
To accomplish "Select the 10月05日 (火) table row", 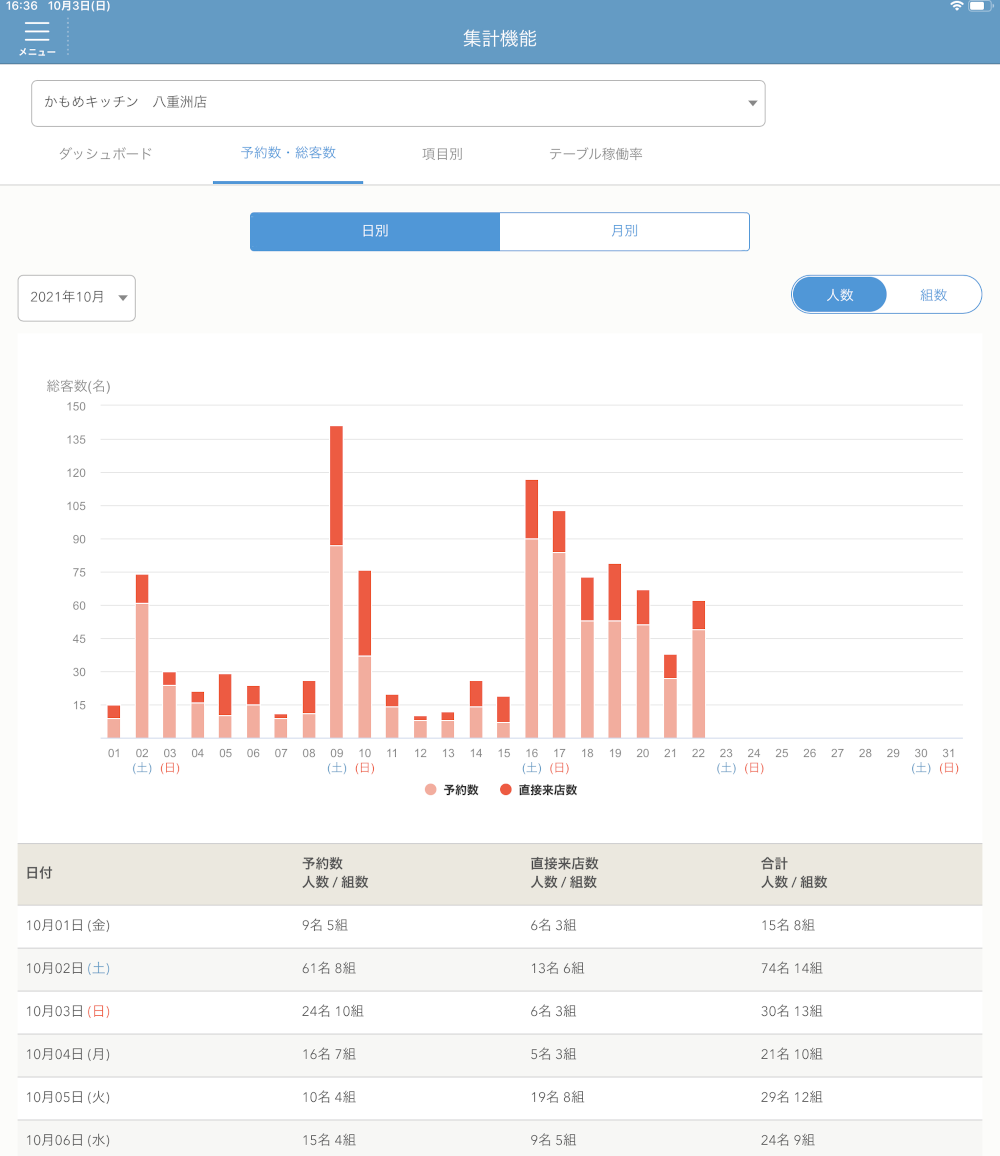I will [499, 1097].
